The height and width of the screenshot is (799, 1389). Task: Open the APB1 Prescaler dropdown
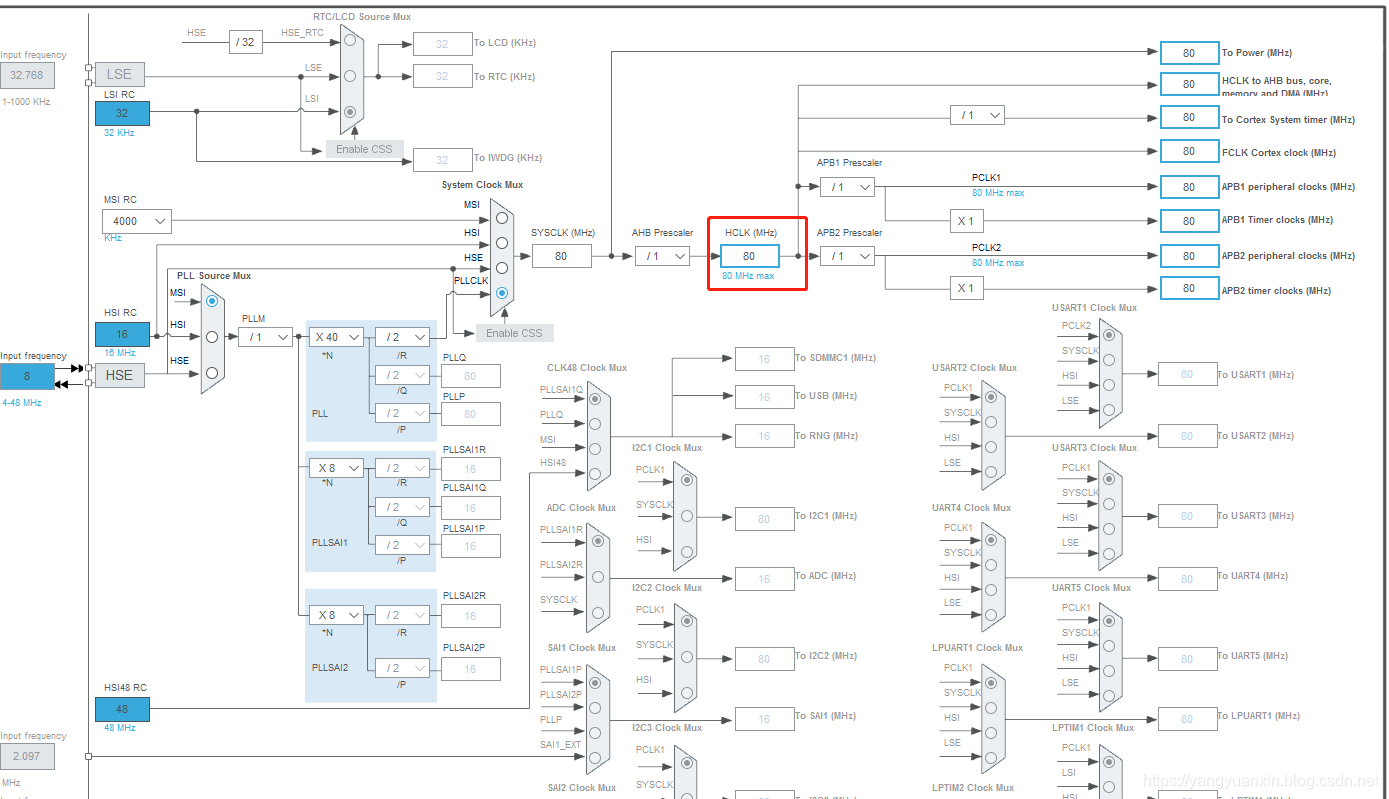[847, 187]
